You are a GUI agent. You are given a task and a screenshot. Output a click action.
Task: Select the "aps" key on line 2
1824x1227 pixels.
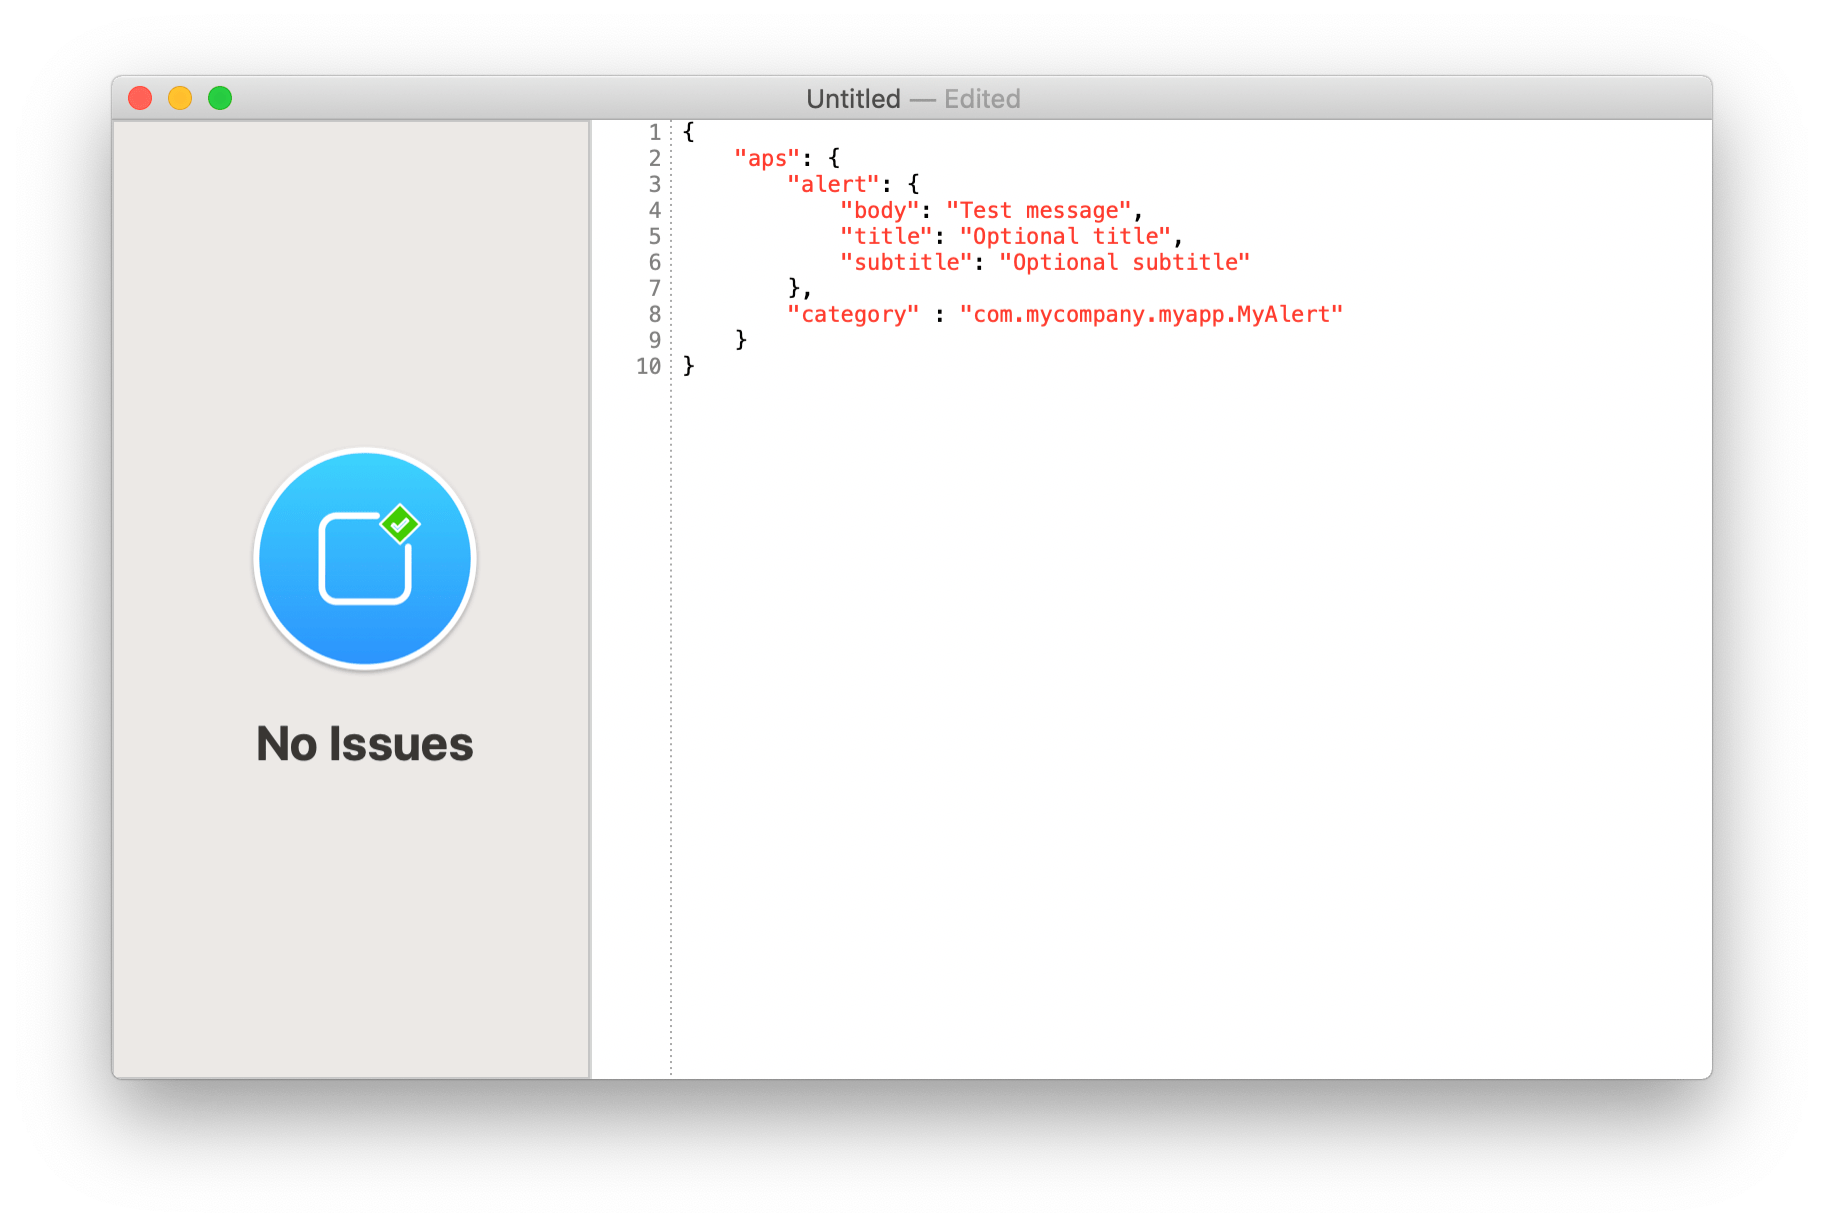pos(766,157)
